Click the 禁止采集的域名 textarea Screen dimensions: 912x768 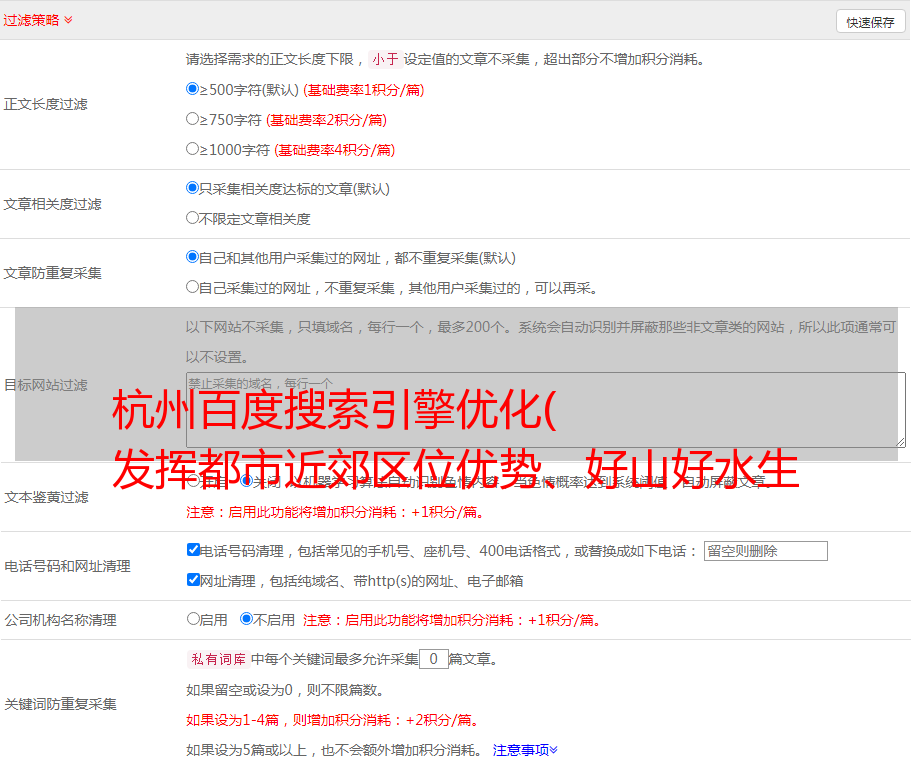point(546,410)
